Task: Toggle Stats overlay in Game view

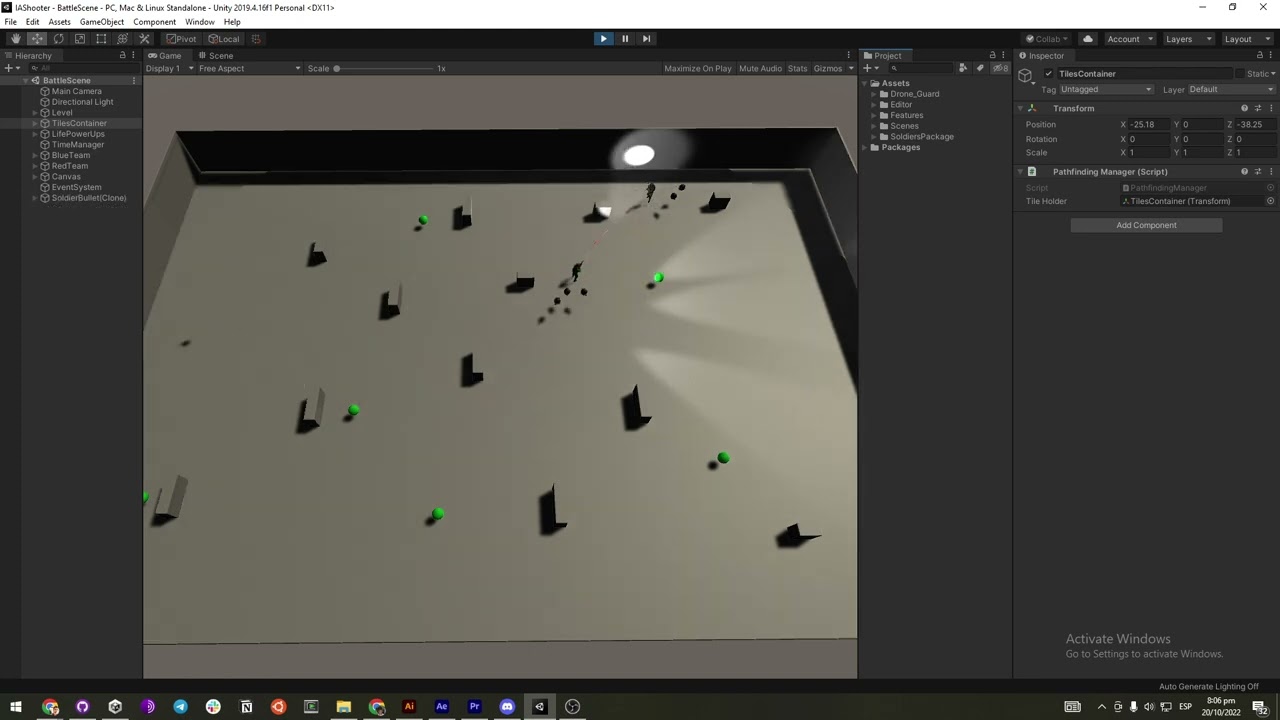Action: [797, 69]
